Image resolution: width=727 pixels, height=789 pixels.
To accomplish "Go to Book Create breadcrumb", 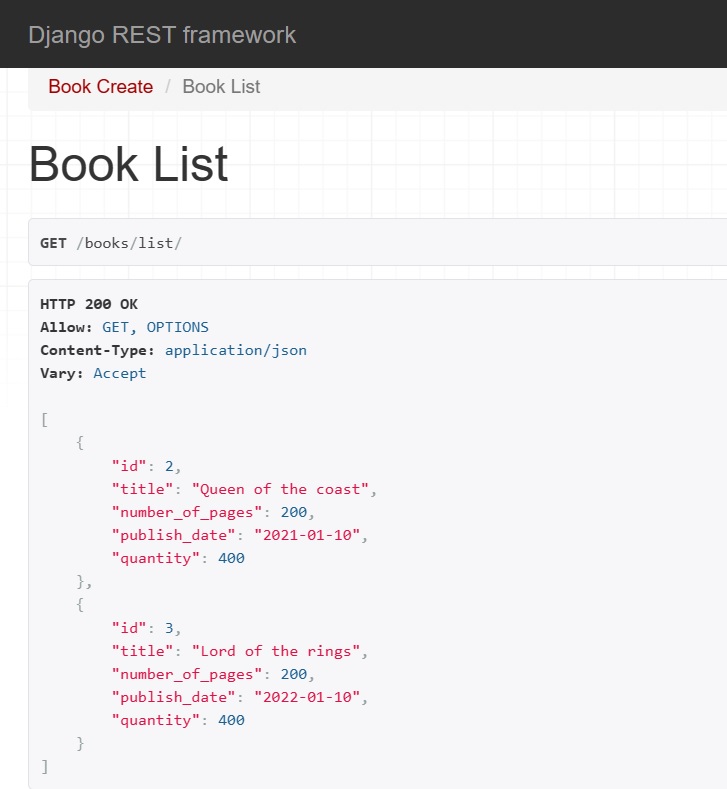I will [101, 87].
